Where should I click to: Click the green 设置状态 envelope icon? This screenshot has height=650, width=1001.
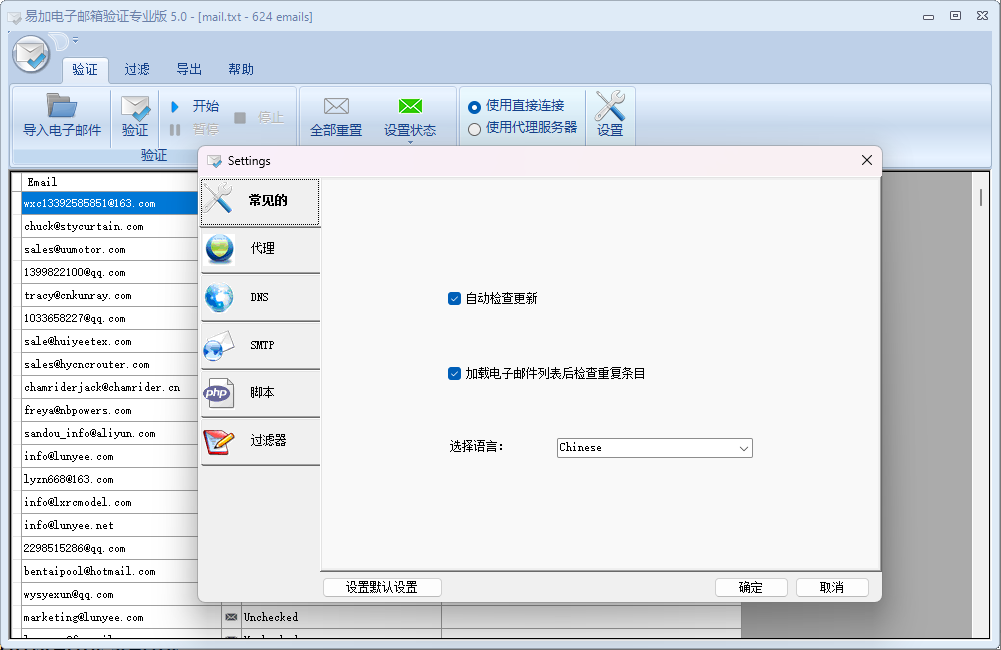(410, 106)
